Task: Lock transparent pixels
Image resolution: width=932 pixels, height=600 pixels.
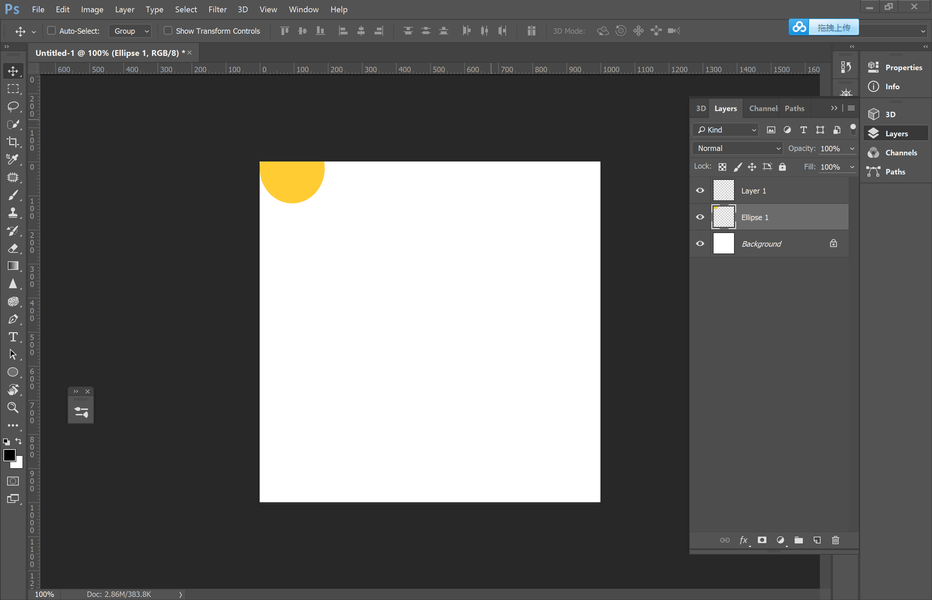Action: click(722, 167)
